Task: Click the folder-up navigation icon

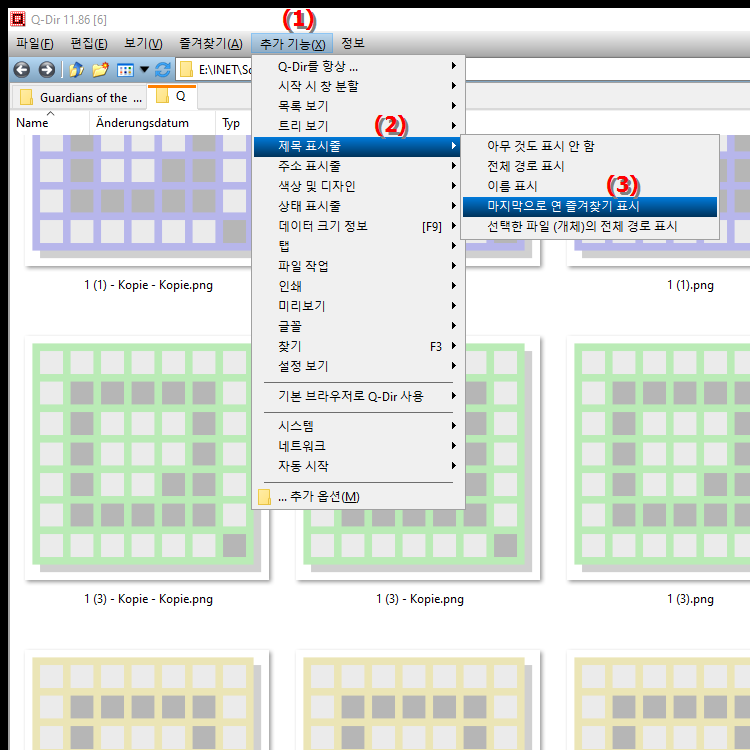Action: (x=76, y=70)
